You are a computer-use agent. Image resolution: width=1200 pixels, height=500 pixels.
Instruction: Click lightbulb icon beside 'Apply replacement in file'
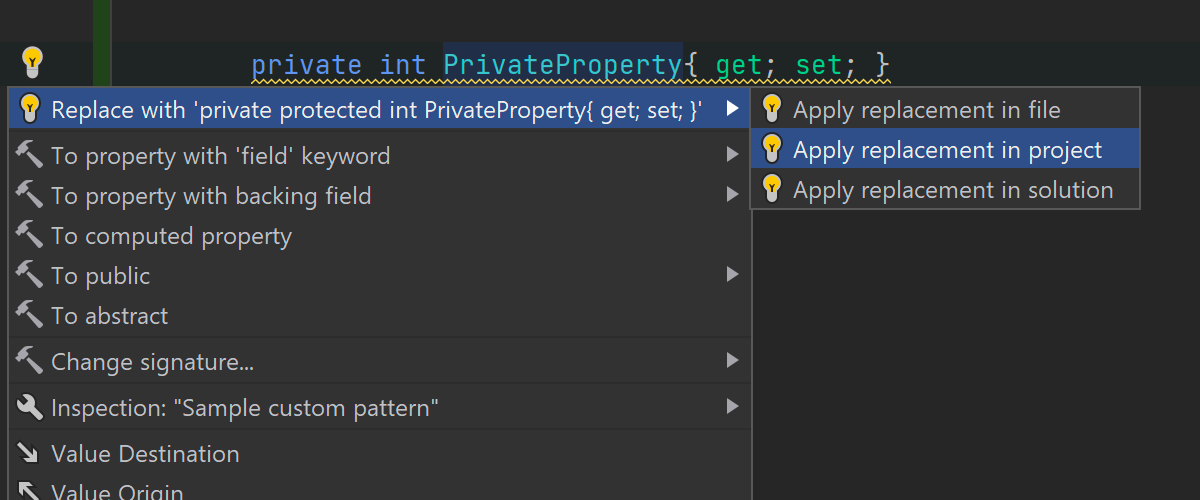[x=771, y=109]
